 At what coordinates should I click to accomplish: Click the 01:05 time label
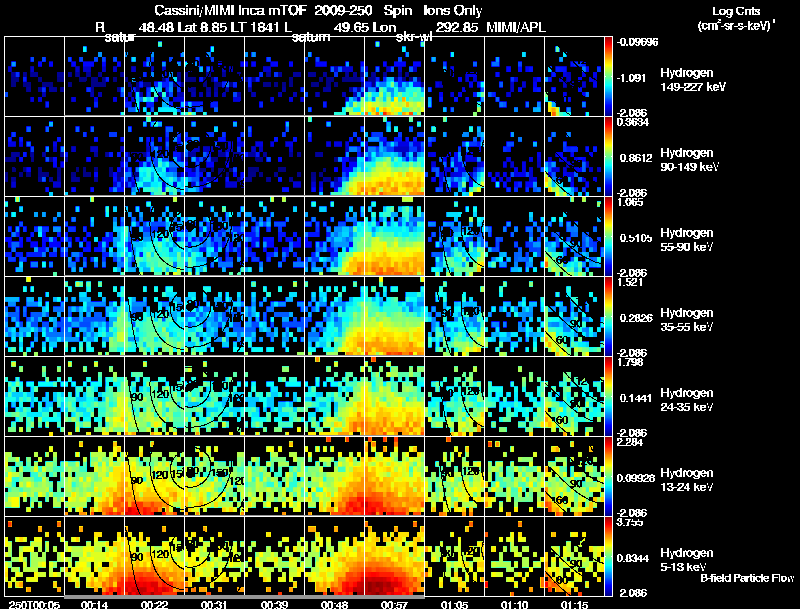point(454,604)
